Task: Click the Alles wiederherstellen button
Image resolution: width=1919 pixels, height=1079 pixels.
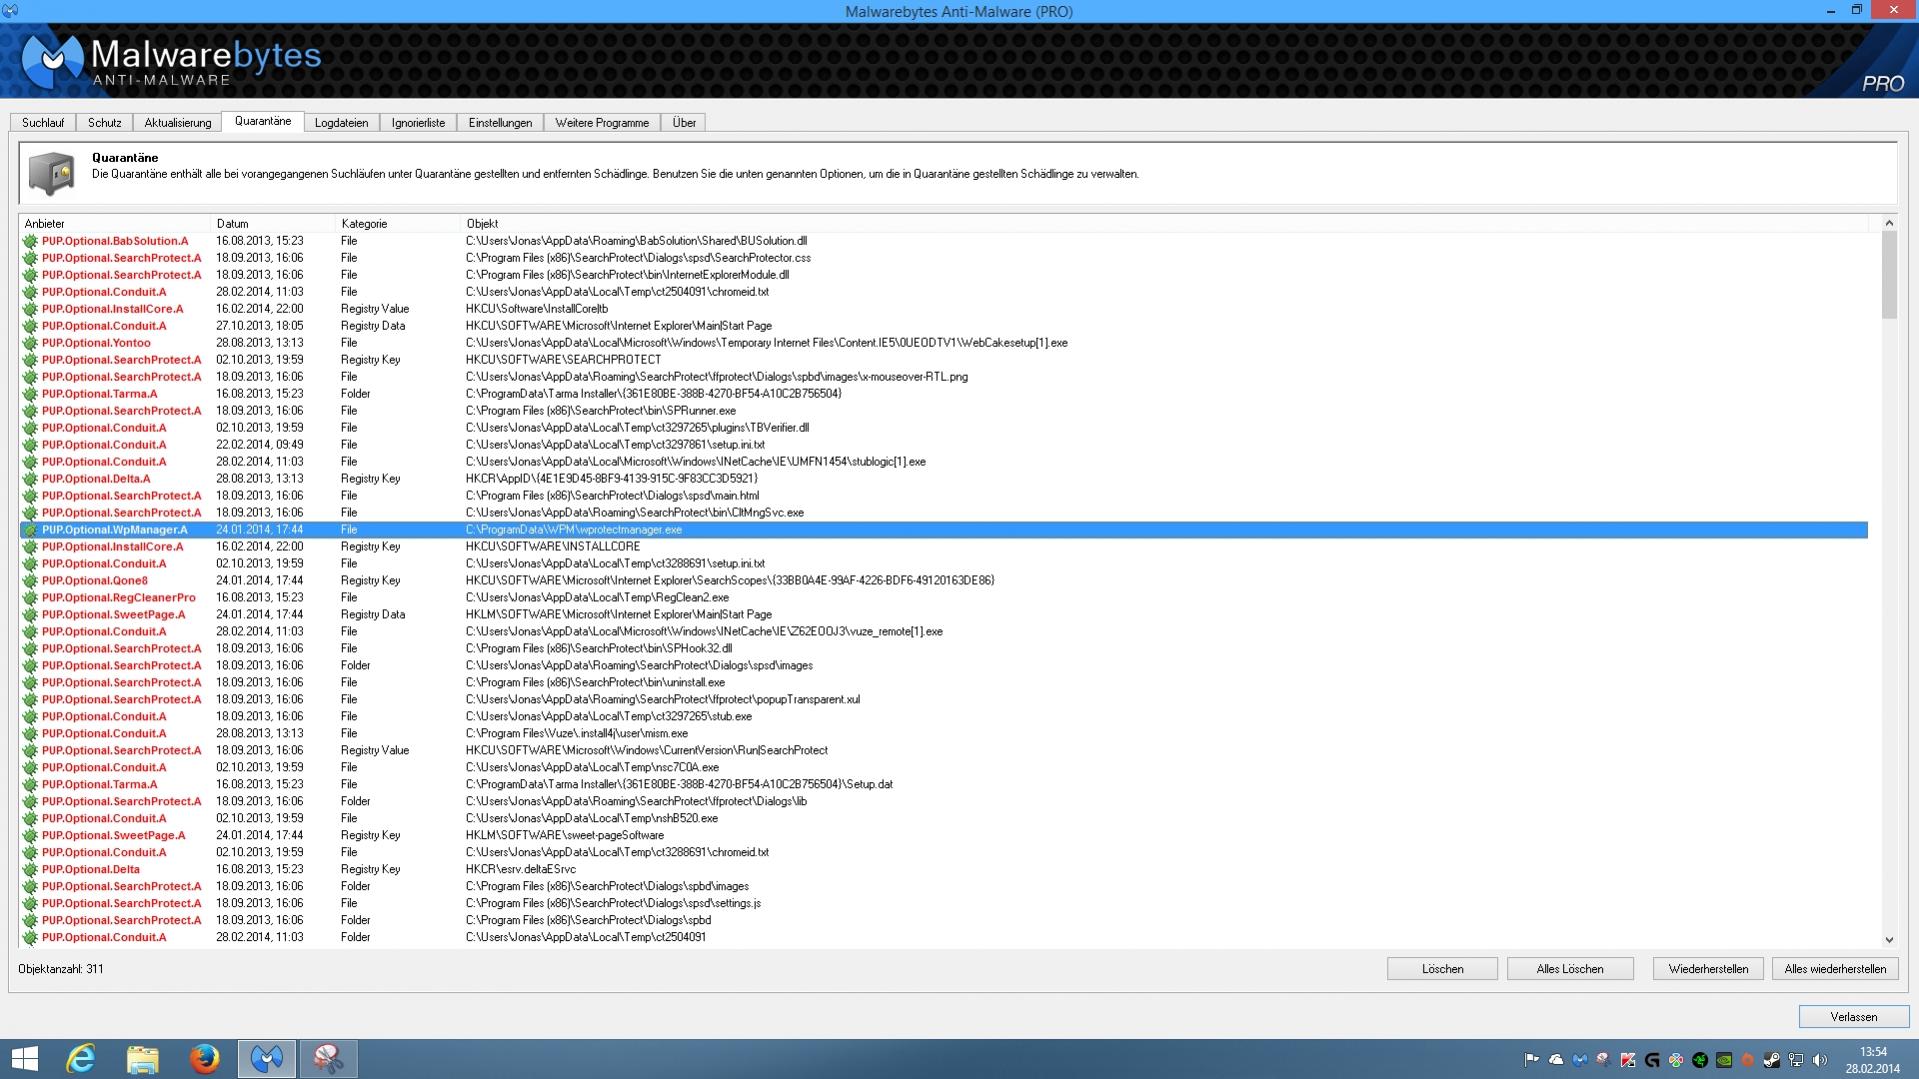Action: (x=1835, y=969)
